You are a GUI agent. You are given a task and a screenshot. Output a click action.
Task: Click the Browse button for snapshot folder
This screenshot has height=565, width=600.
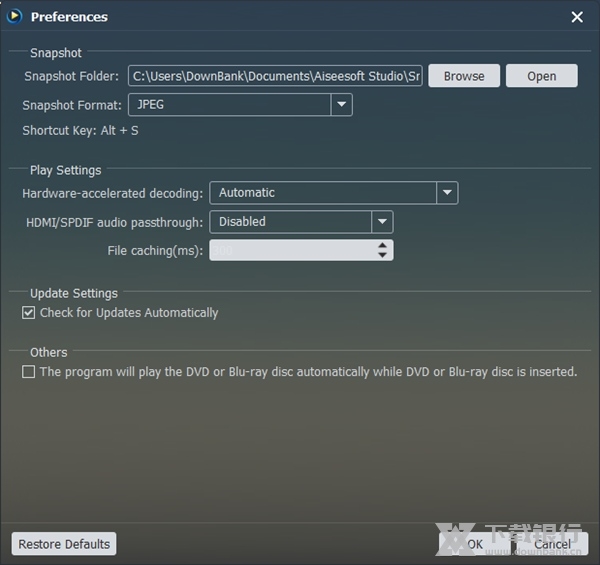click(x=464, y=76)
